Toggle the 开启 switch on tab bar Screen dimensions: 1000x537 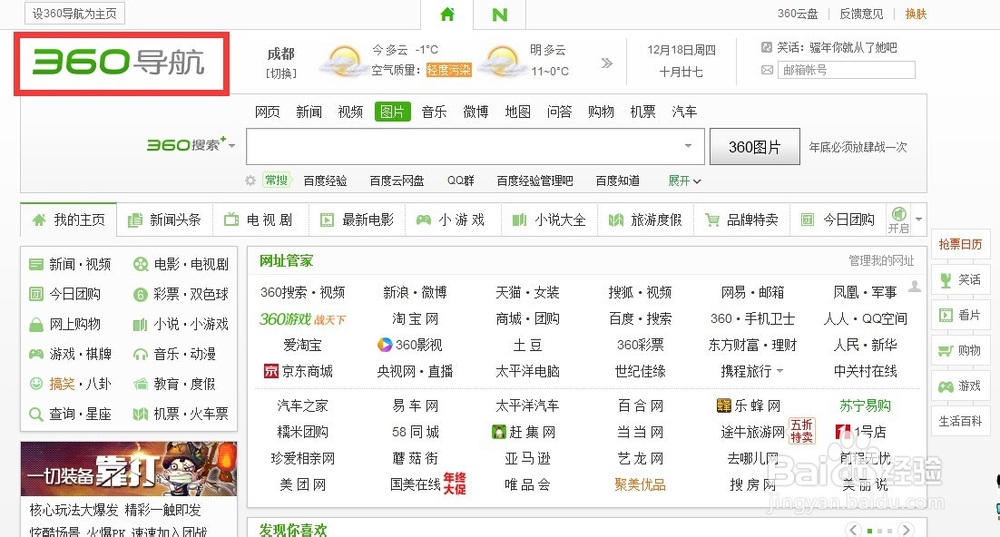(x=899, y=219)
